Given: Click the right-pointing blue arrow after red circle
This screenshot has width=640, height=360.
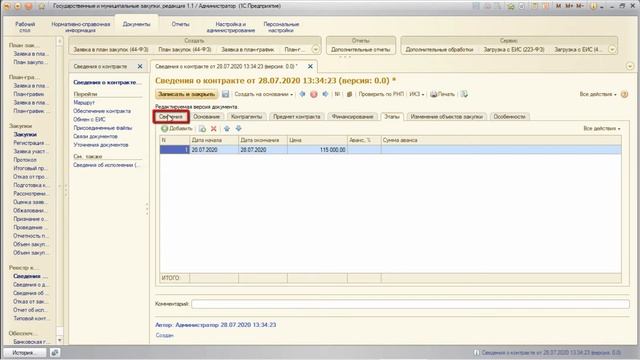Looking at the screenshot, I should [x=325, y=94].
